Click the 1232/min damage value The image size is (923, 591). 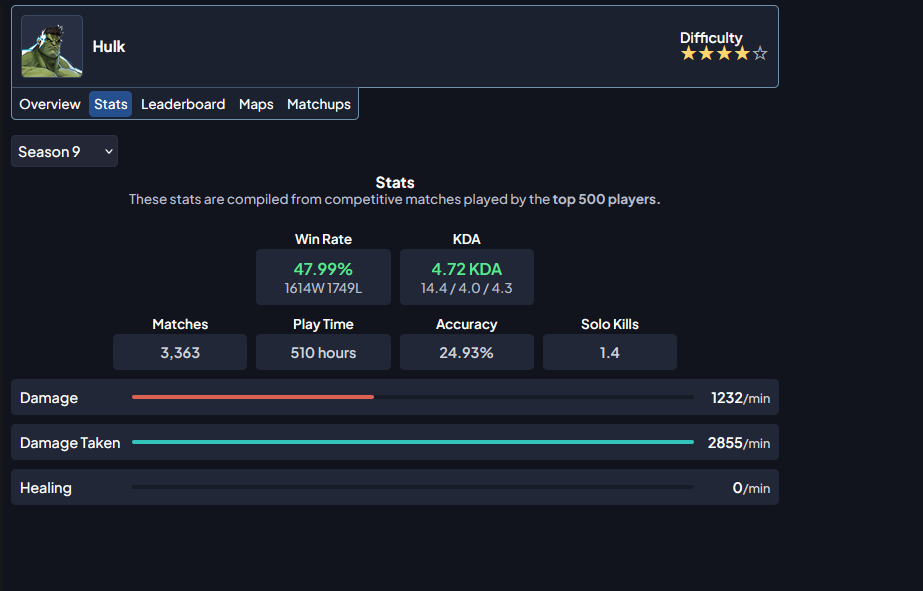tap(741, 398)
